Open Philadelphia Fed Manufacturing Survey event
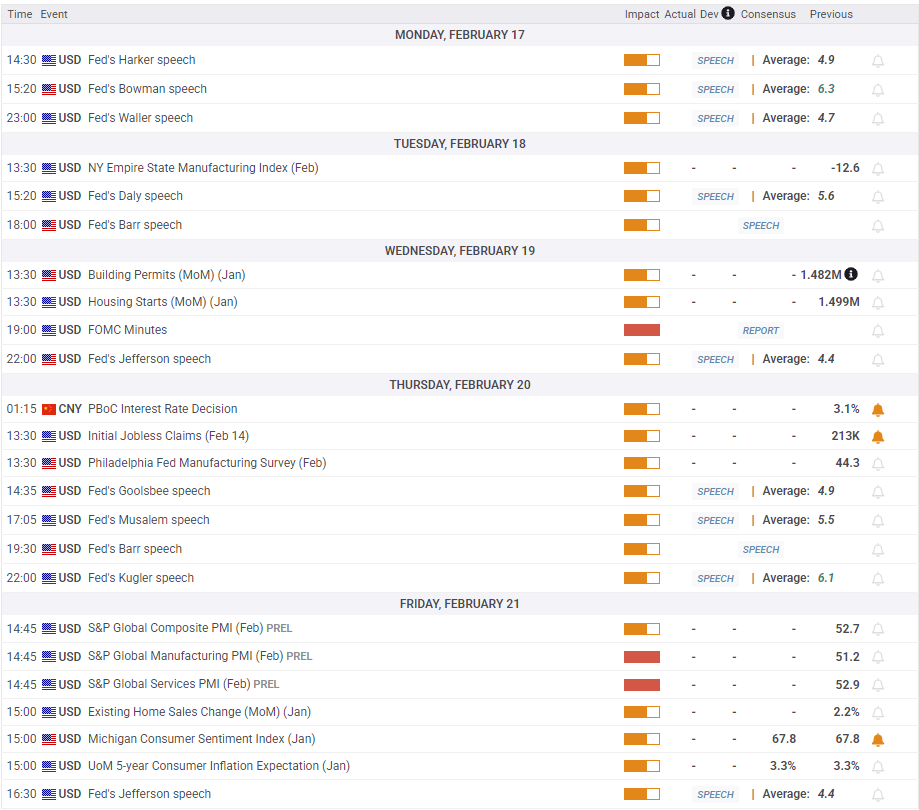919x810 pixels. (x=207, y=463)
